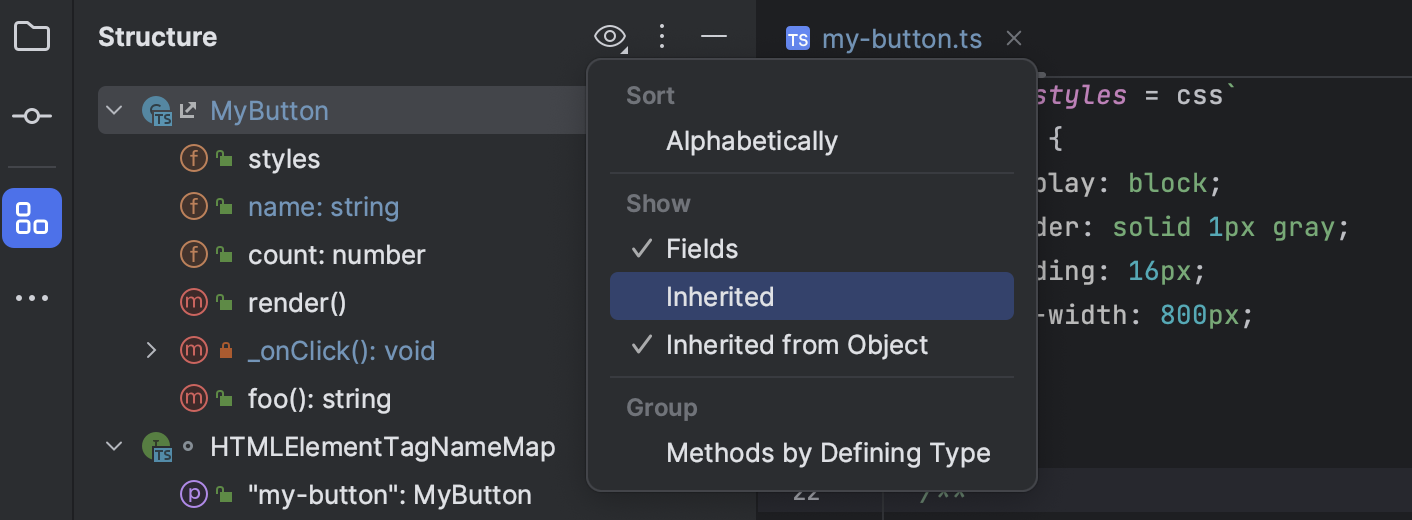1412x520 pixels.
Task: Expand the _onClick(): void node
Action: coord(152,350)
